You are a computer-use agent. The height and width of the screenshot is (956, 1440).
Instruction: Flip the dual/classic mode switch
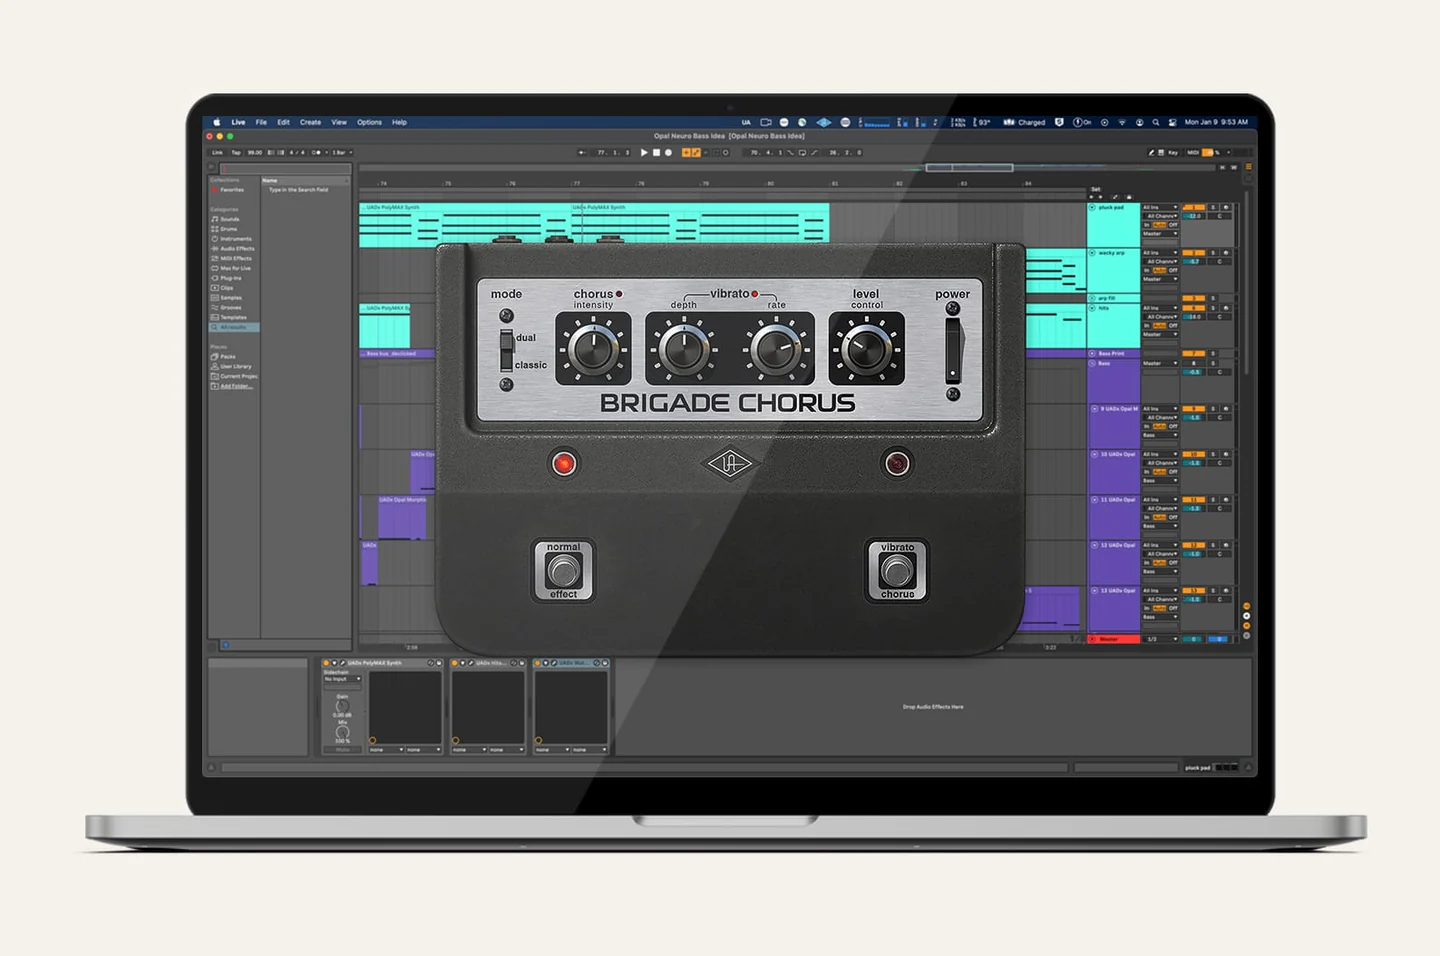pyautogui.click(x=506, y=351)
